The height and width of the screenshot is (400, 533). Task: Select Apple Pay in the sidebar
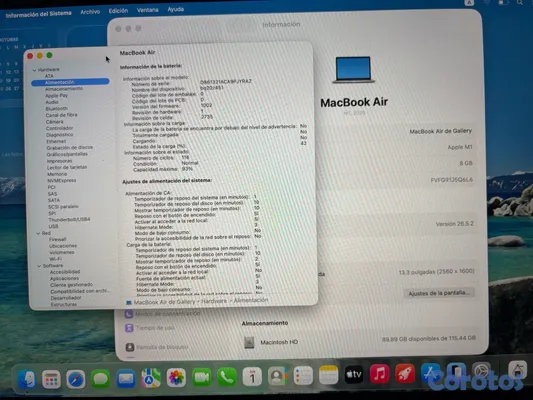click(x=56, y=95)
